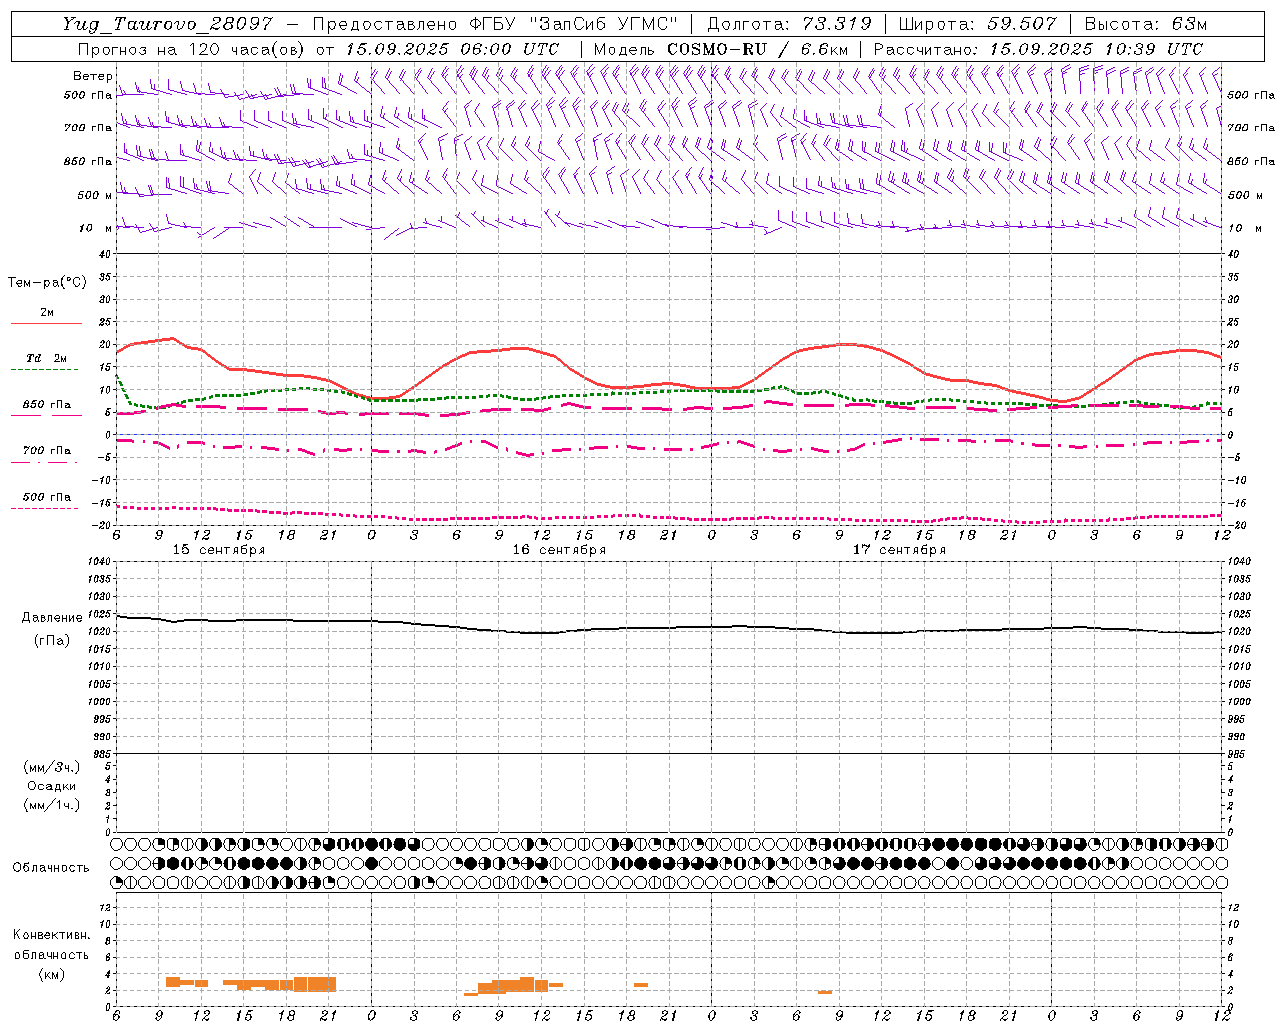Click the Облачность row label
The height and width of the screenshot is (1024, 1280).
[x=51, y=868]
